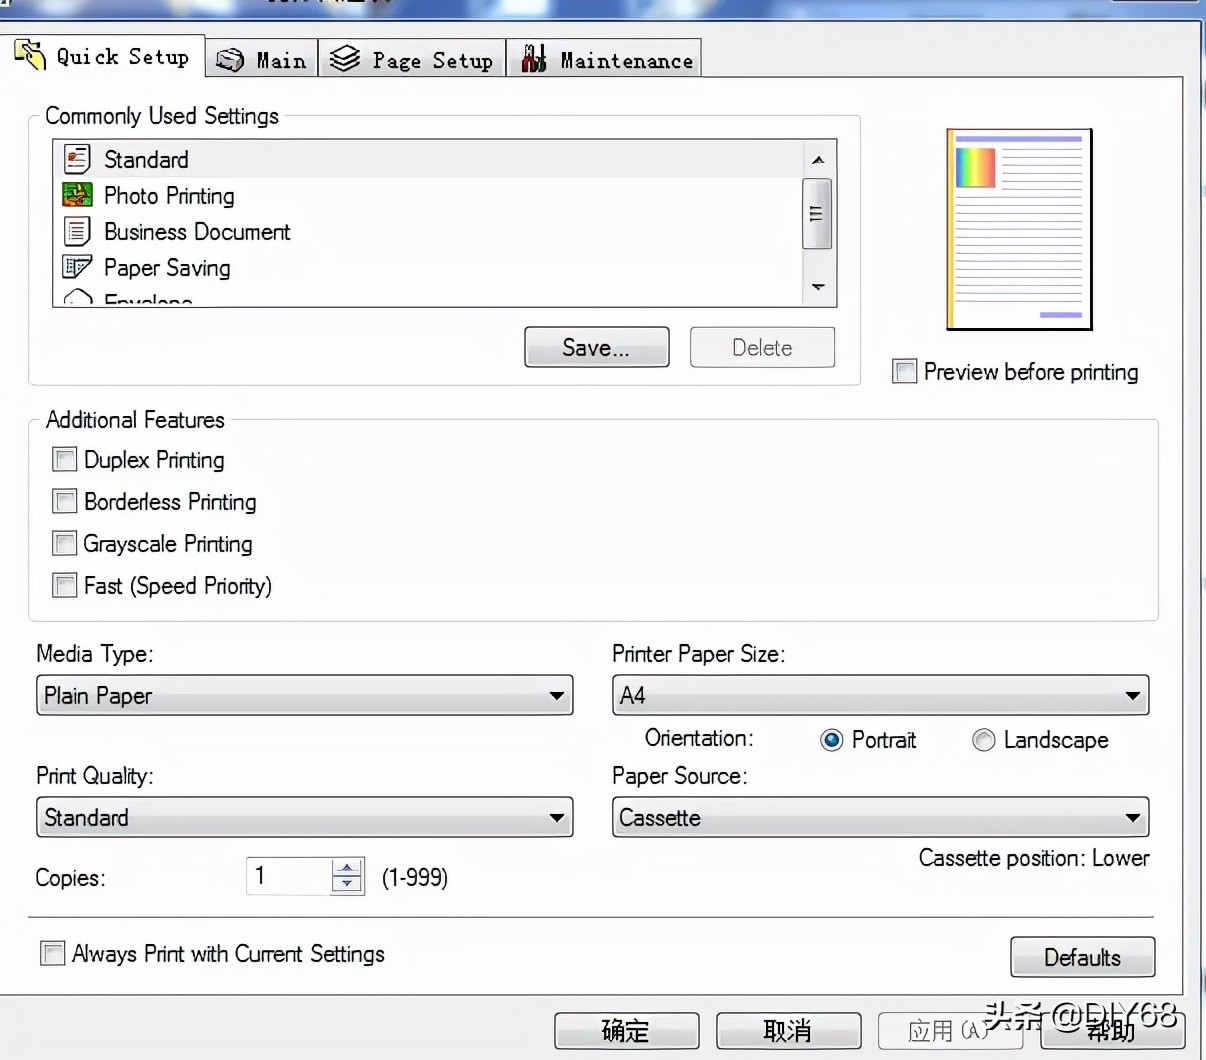The width and height of the screenshot is (1206, 1060).
Task: Select Business Document in the list
Action: coord(428,231)
